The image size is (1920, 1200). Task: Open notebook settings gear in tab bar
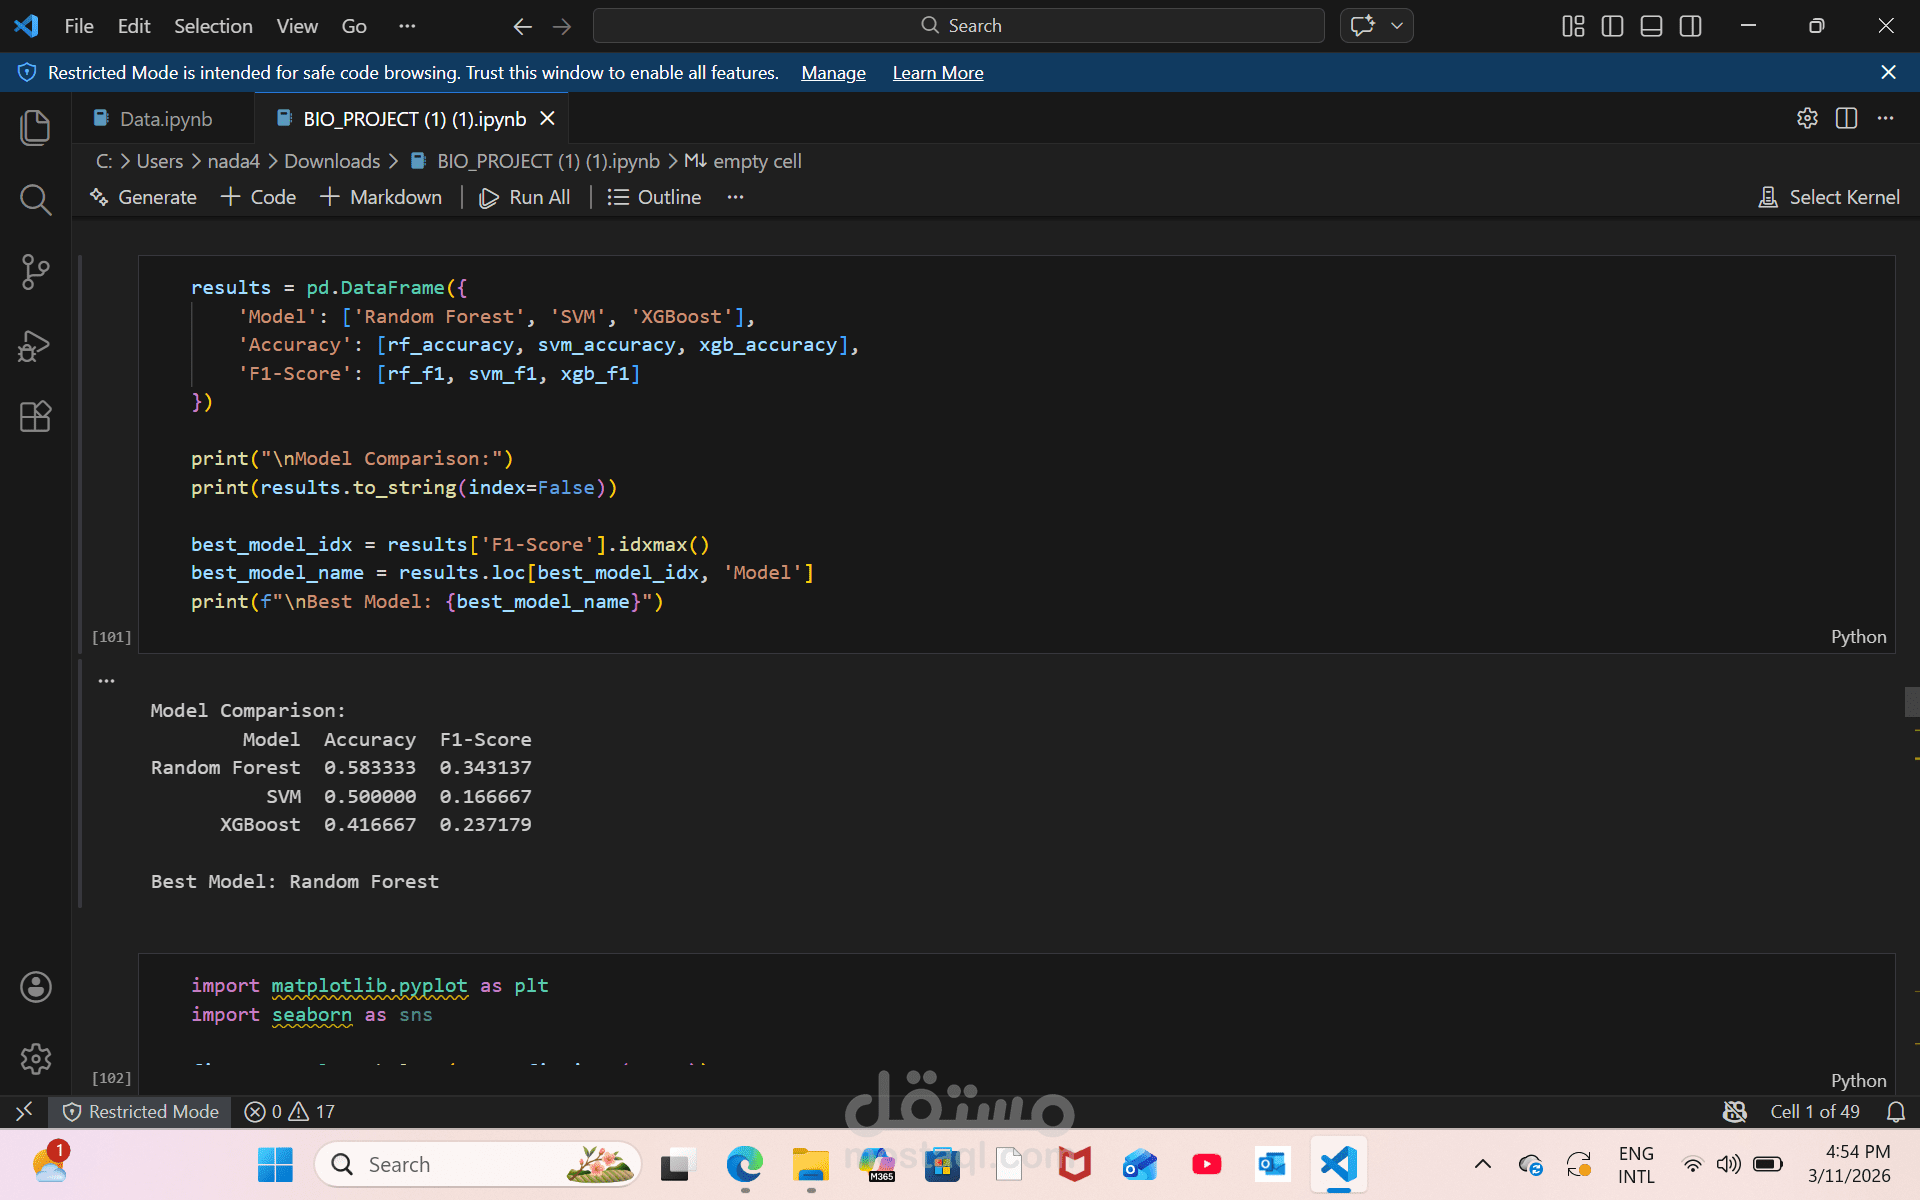(1806, 118)
